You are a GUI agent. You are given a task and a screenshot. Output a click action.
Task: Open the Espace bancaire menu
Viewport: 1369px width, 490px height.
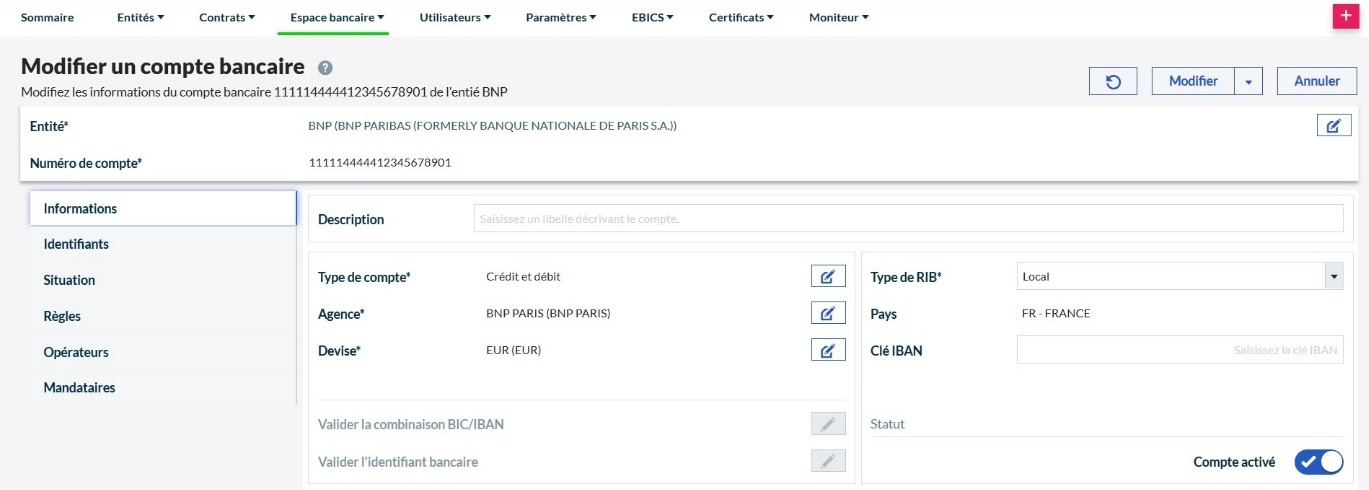tap(337, 18)
